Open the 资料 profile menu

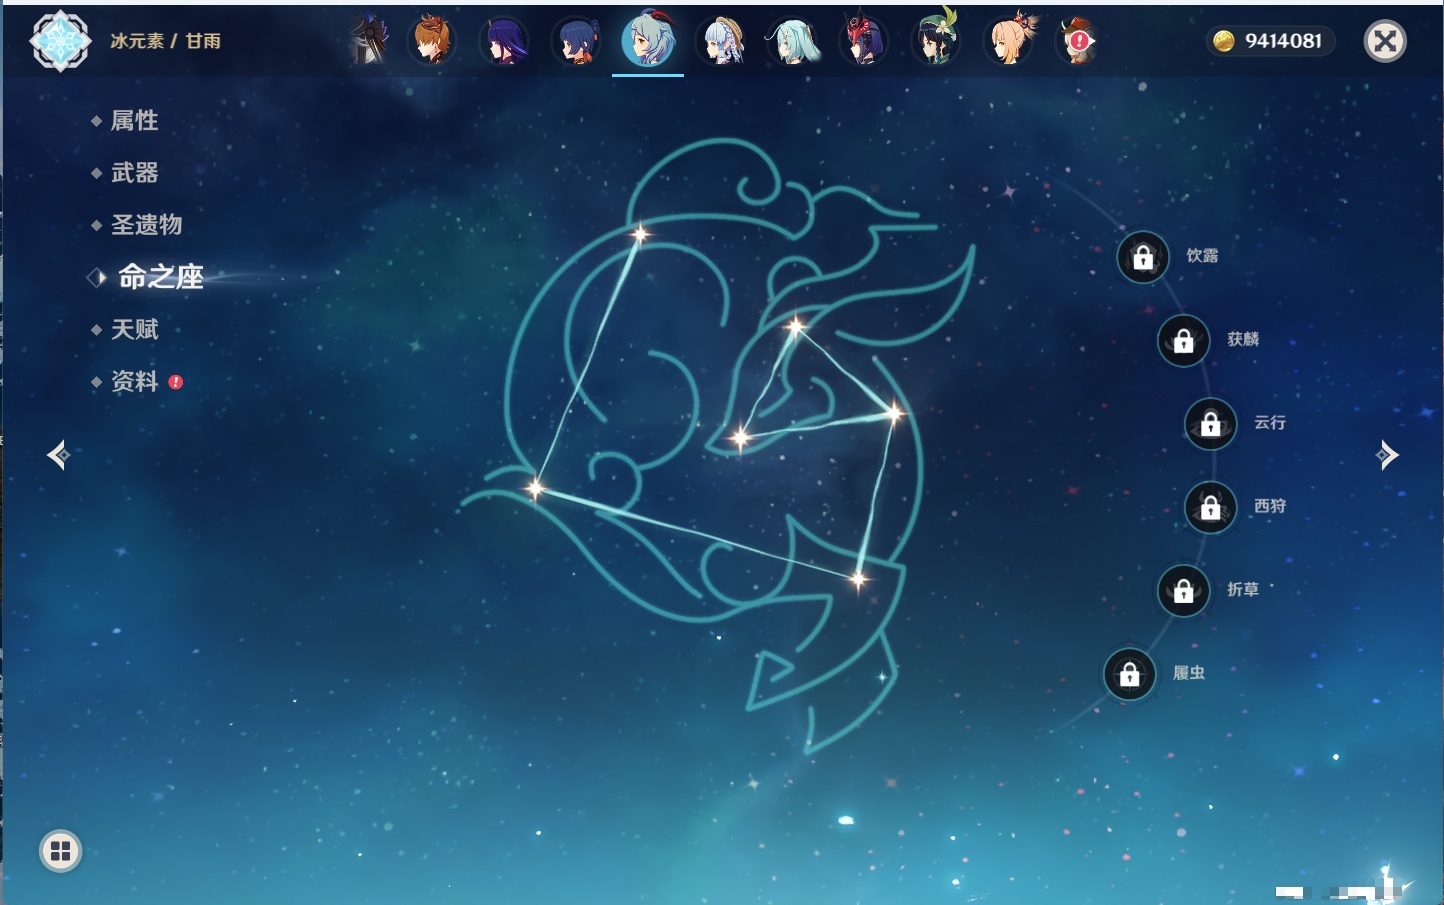[x=136, y=381]
